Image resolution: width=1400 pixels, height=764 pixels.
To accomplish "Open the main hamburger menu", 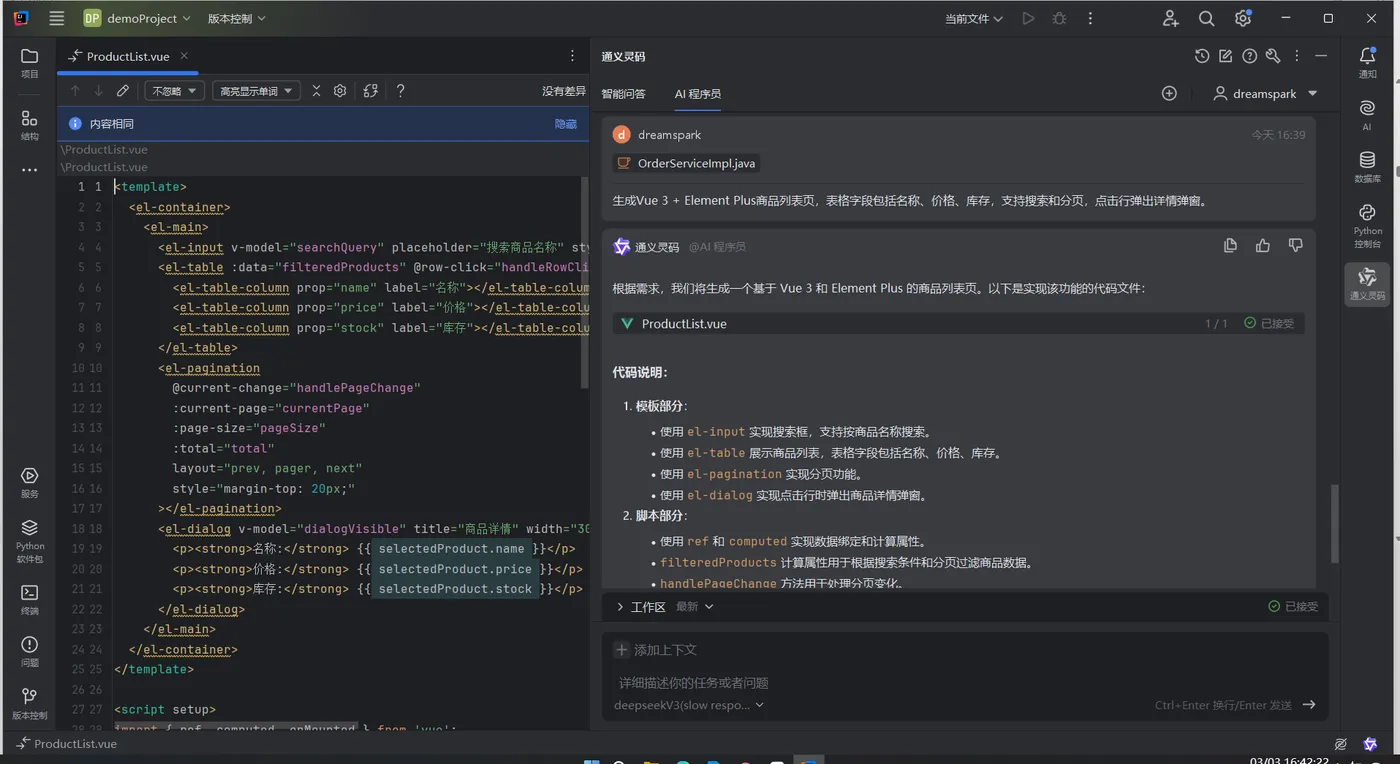I will (x=57, y=18).
